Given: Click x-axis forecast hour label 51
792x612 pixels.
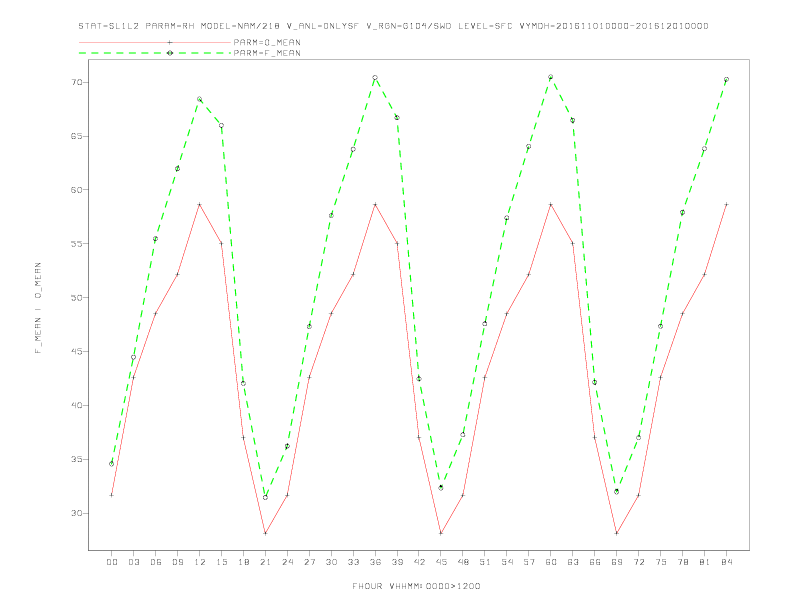Looking at the screenshot, I should click(x=485, y=562).
